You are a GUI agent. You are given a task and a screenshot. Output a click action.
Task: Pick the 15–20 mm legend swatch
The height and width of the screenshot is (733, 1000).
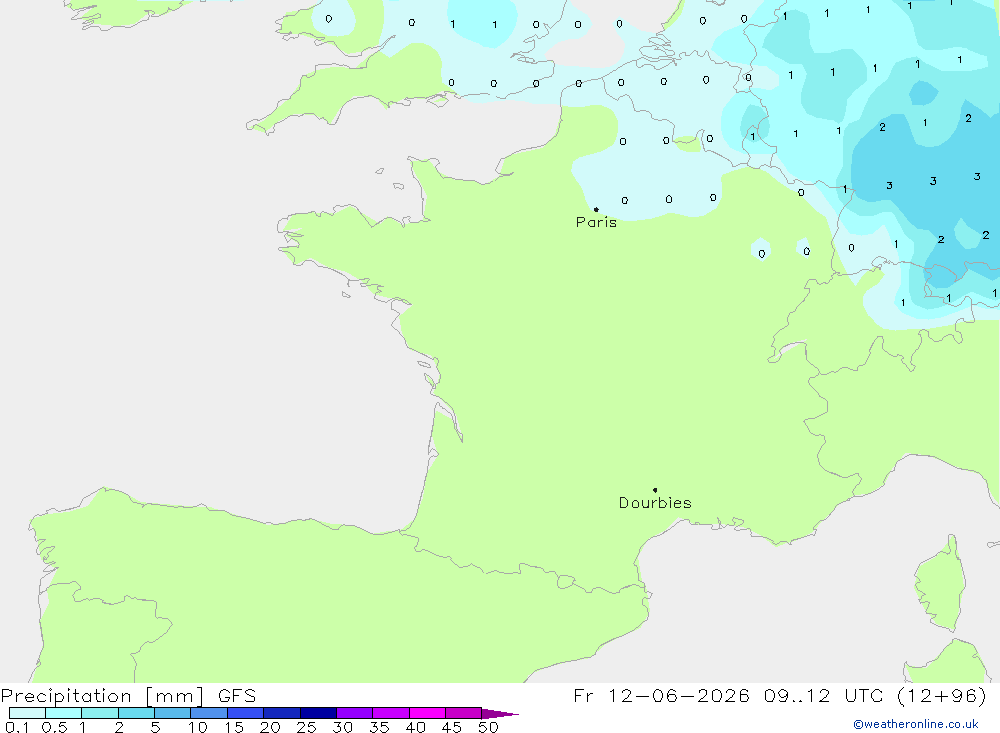245,713
